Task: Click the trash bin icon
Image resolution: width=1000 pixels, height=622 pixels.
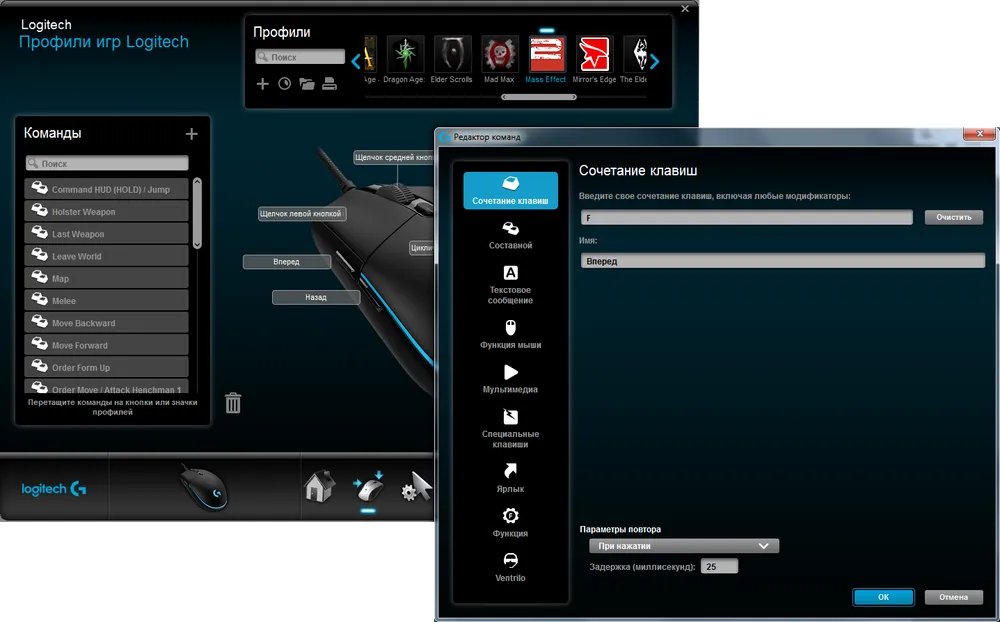Action: click(233, 403)
